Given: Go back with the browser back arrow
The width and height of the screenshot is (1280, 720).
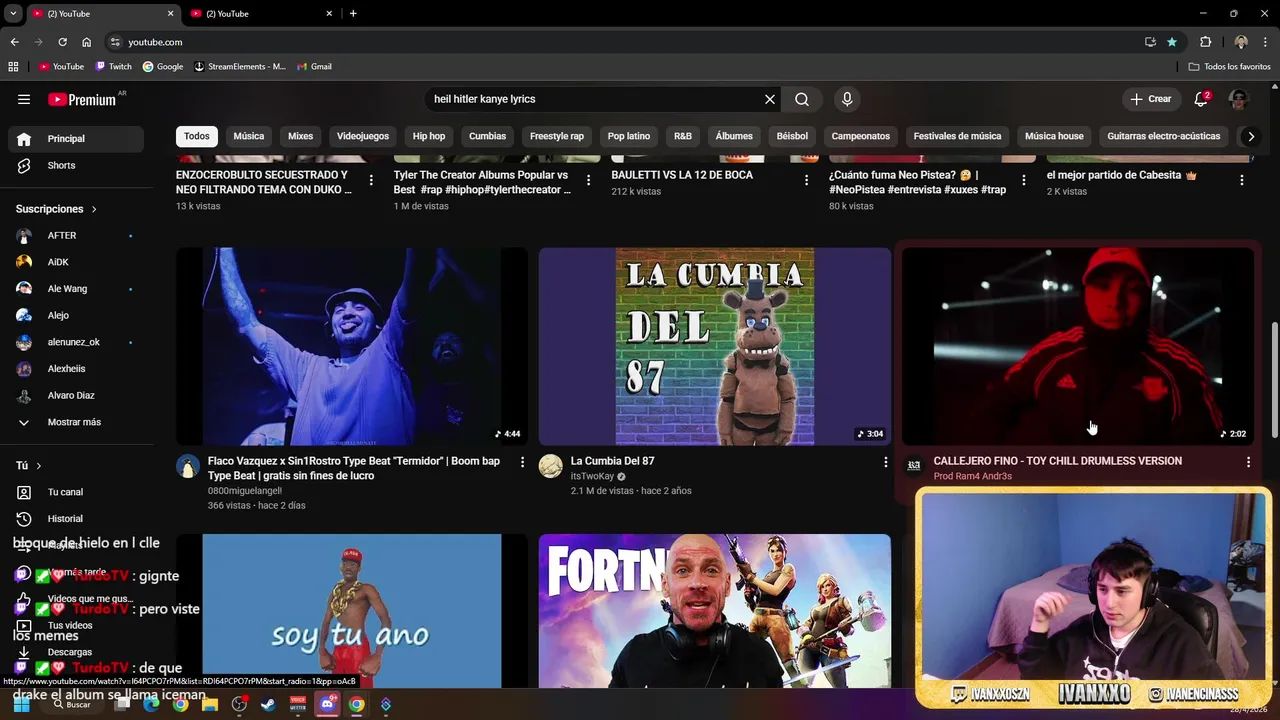Looking at the screenshot, I should tap(14, 42).
